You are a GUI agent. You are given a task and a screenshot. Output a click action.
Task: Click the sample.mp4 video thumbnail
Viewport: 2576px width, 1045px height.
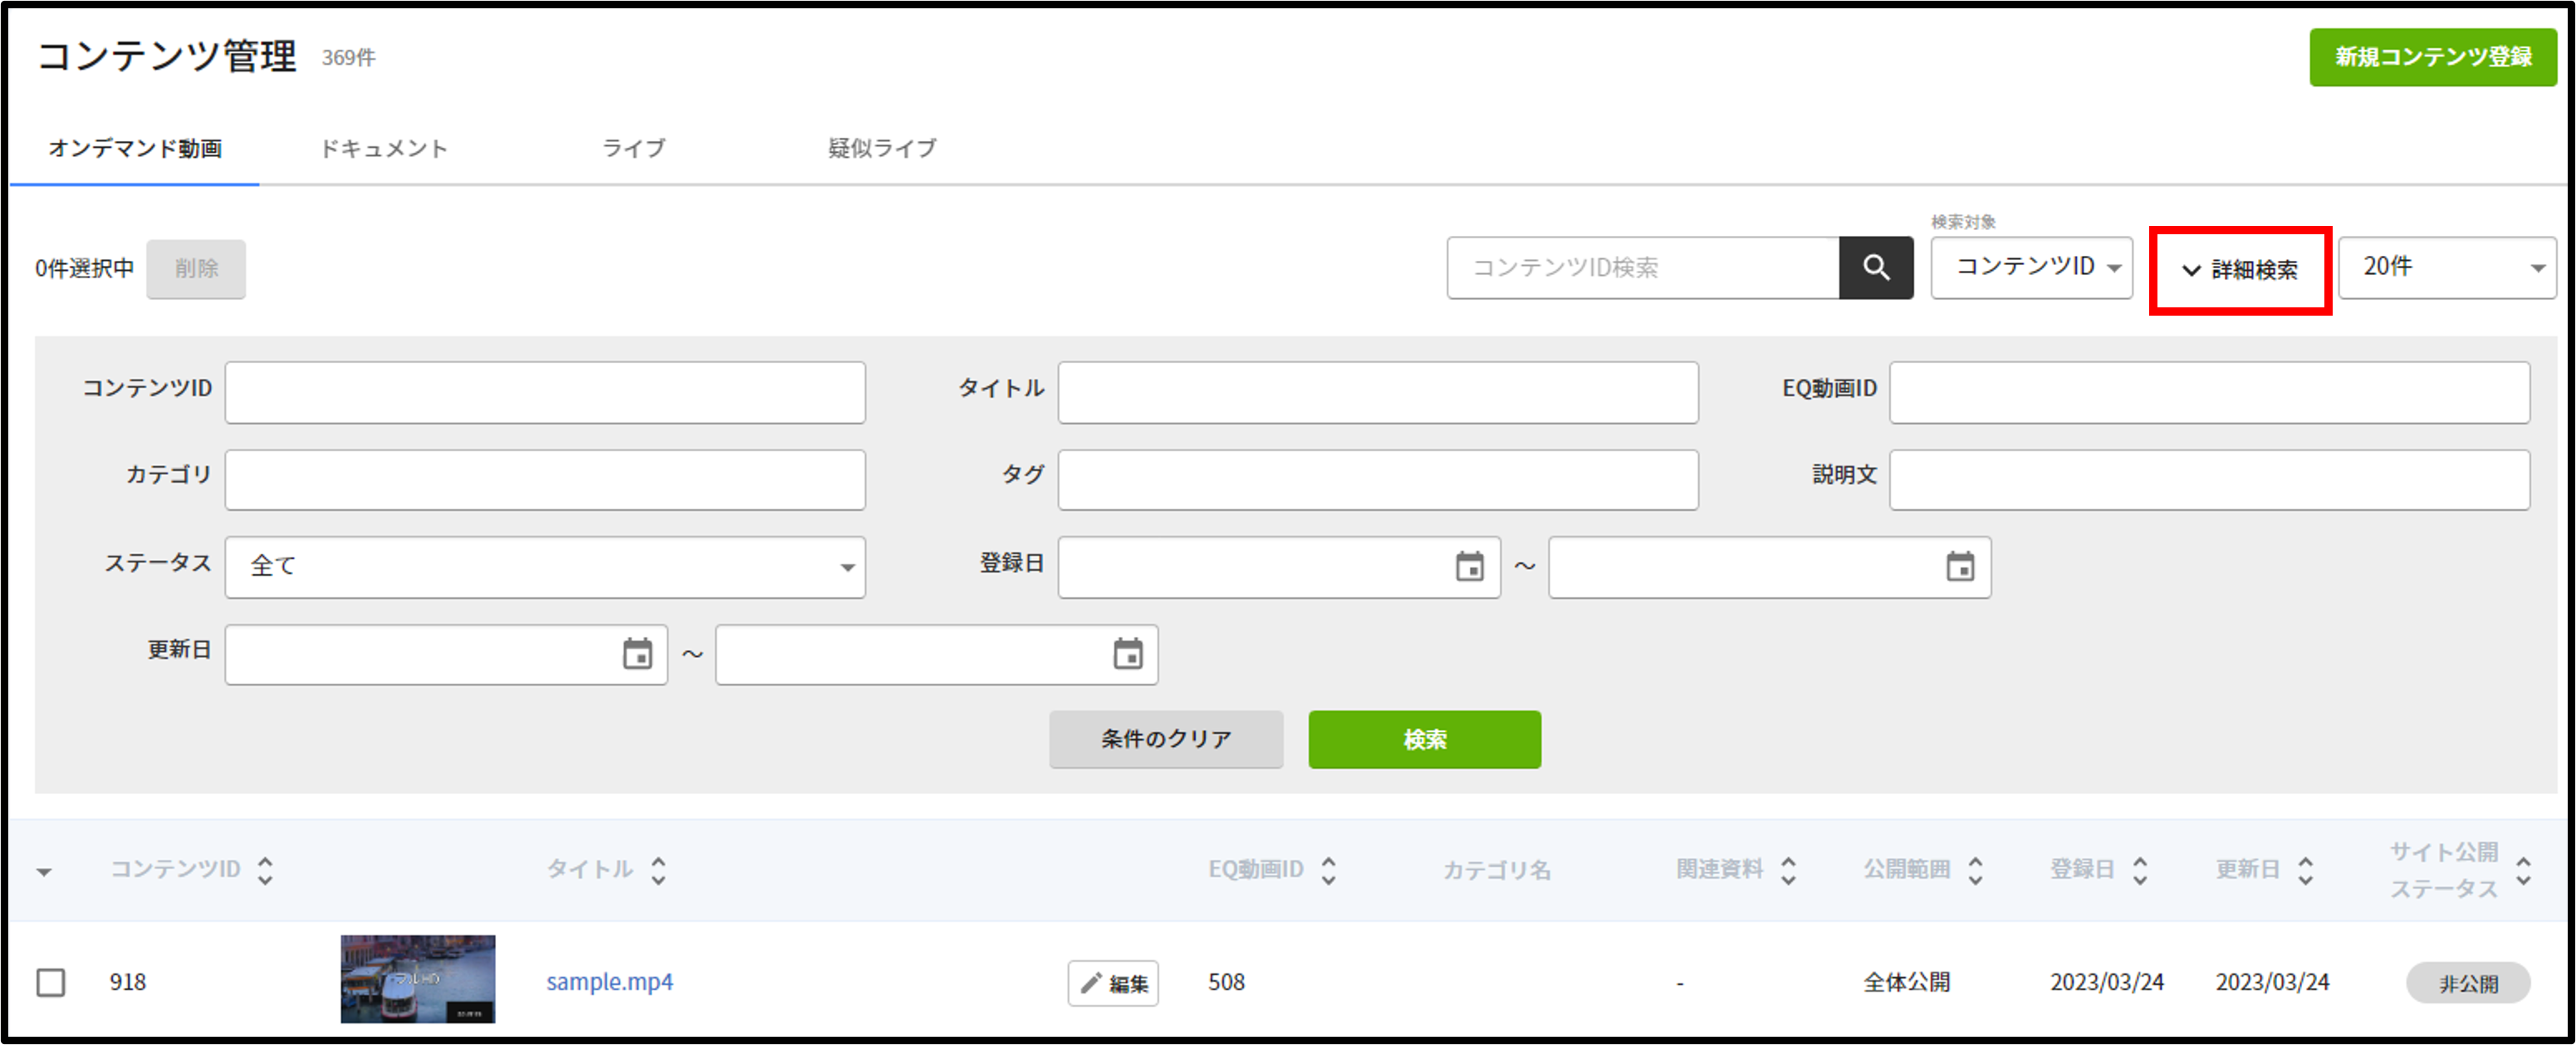(x=418, y=978)
